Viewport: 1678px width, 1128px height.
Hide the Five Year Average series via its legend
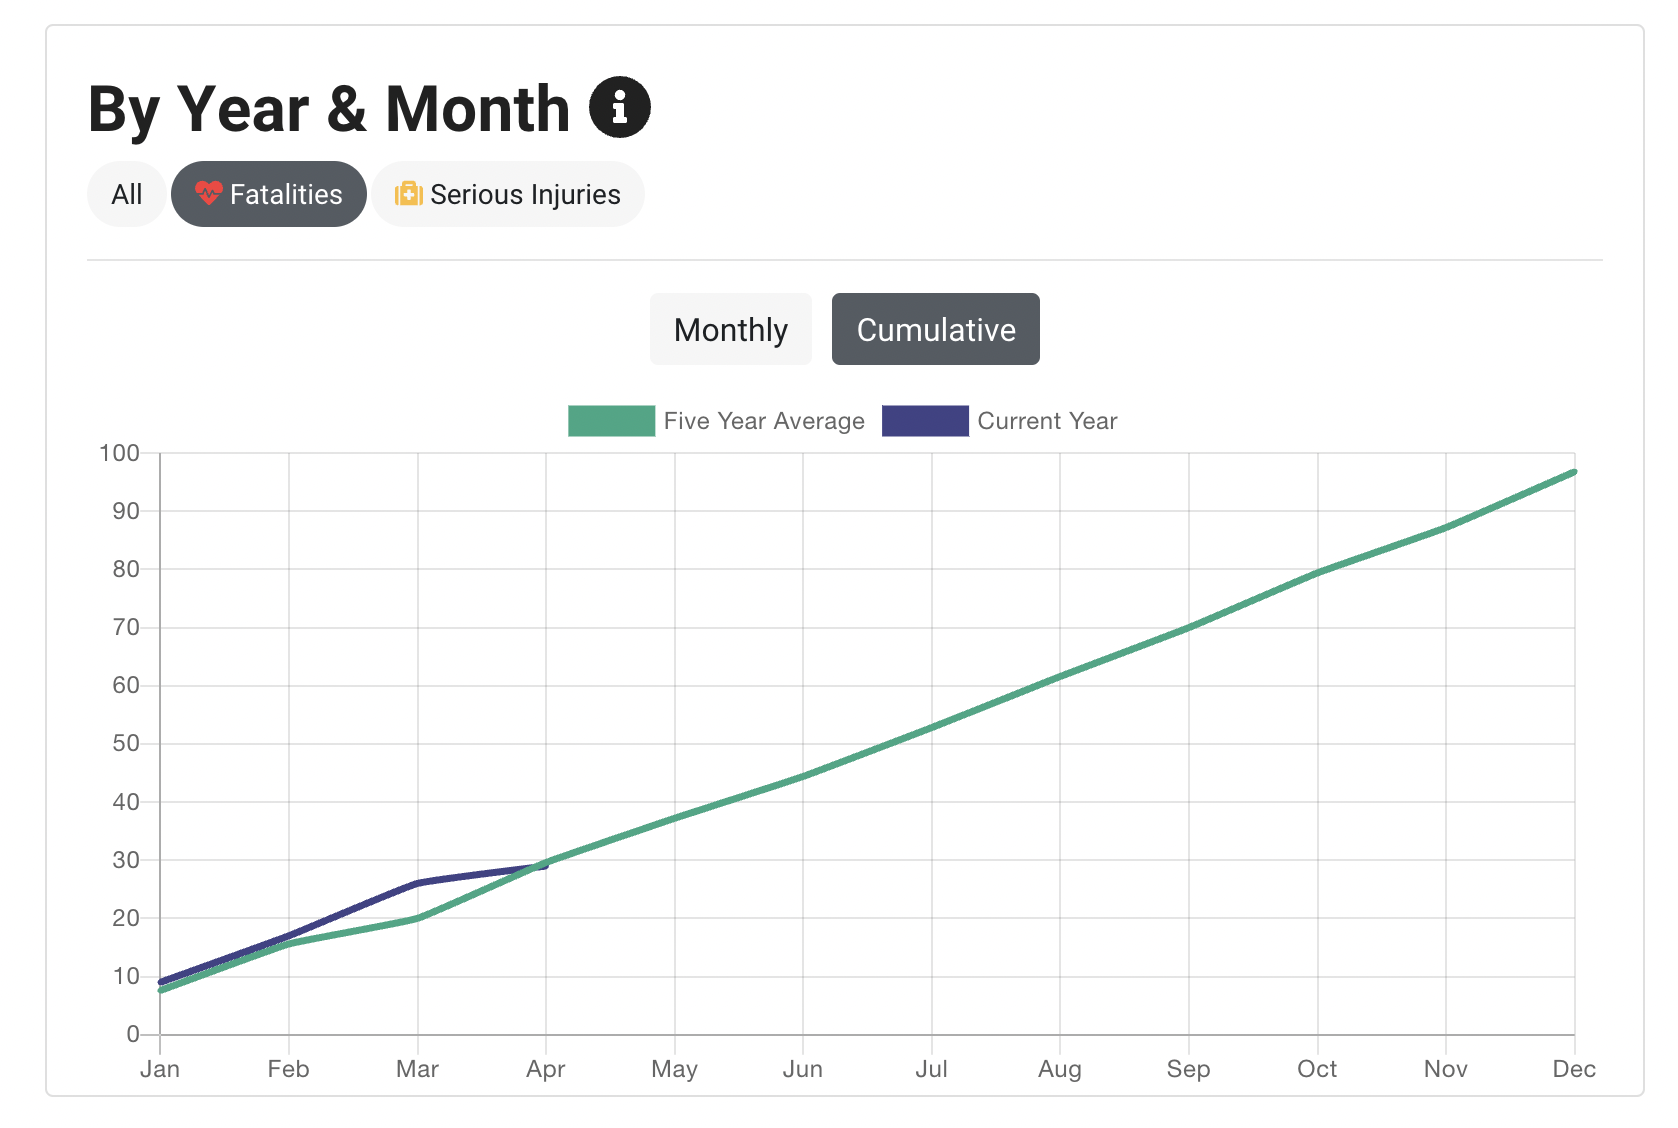pyautogui.click(x=609, y=421)
